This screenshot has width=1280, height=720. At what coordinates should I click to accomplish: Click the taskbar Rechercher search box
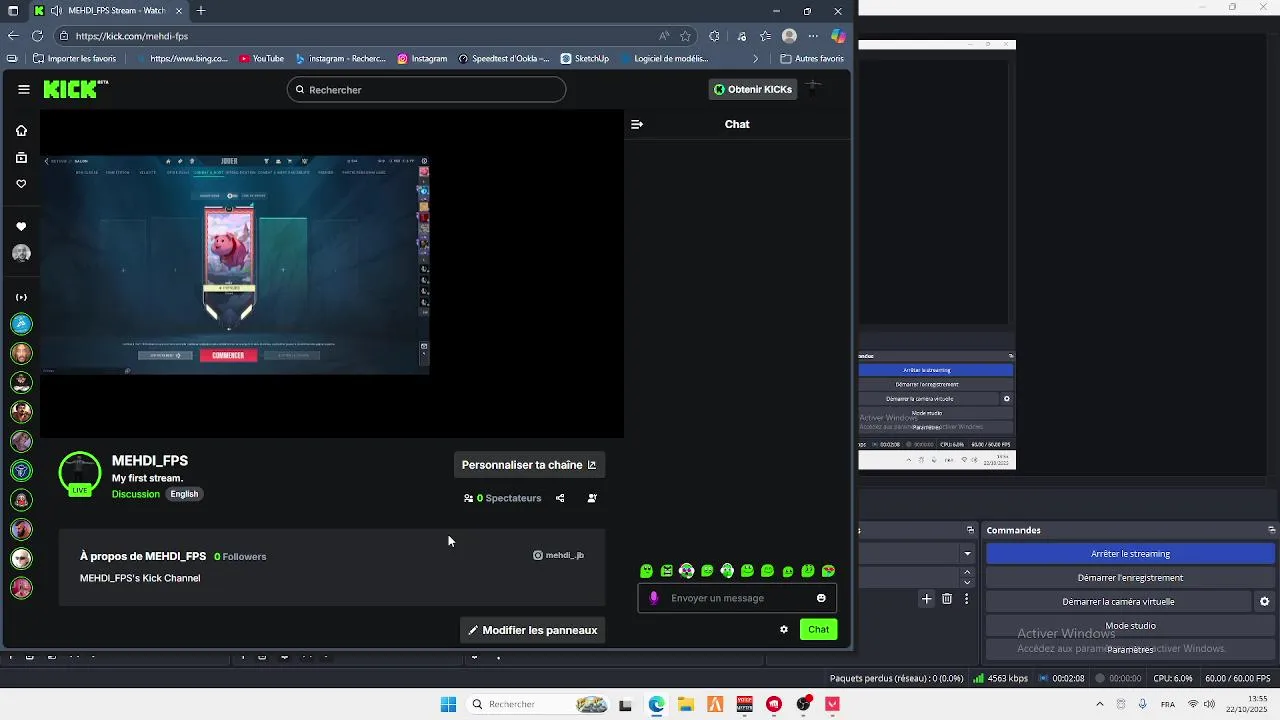[x=538, y=705]
